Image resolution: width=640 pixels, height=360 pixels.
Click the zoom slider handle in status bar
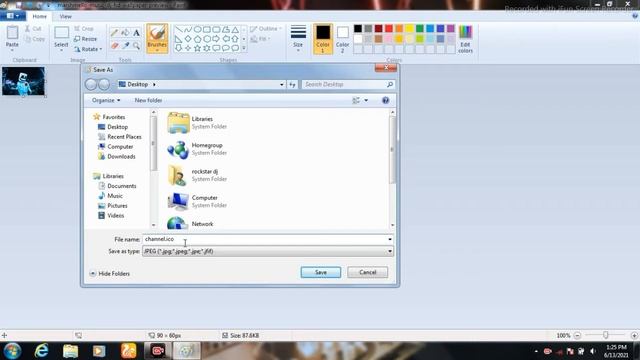(606, 335)
